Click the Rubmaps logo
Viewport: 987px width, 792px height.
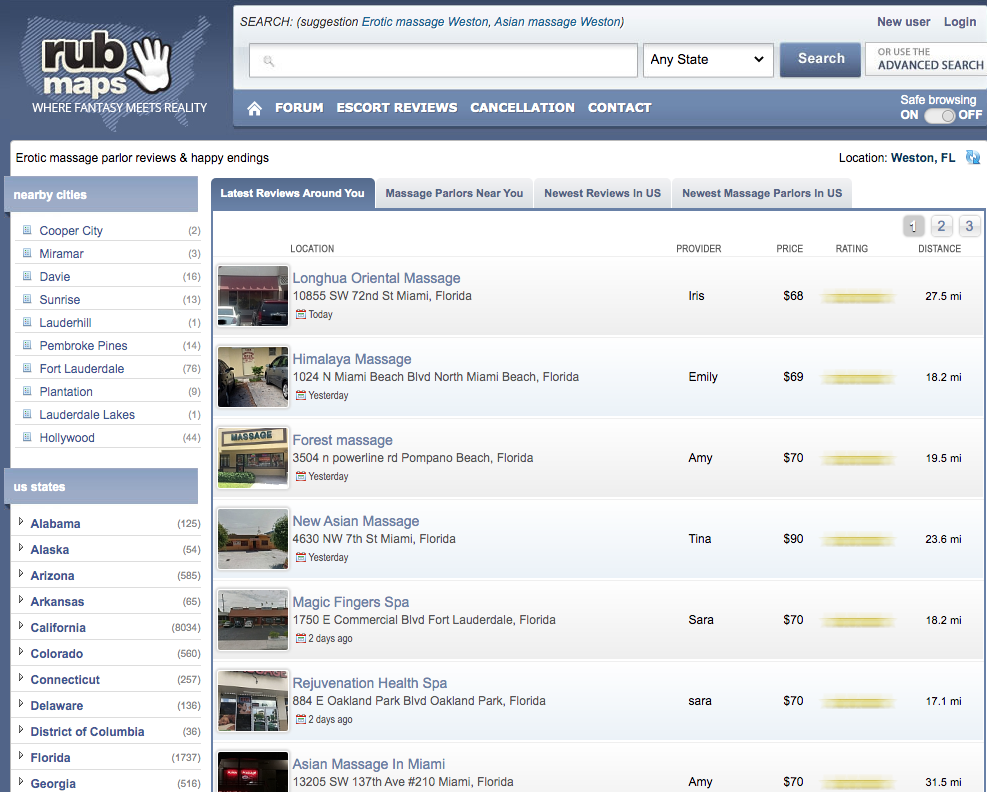tap(113, 72)
